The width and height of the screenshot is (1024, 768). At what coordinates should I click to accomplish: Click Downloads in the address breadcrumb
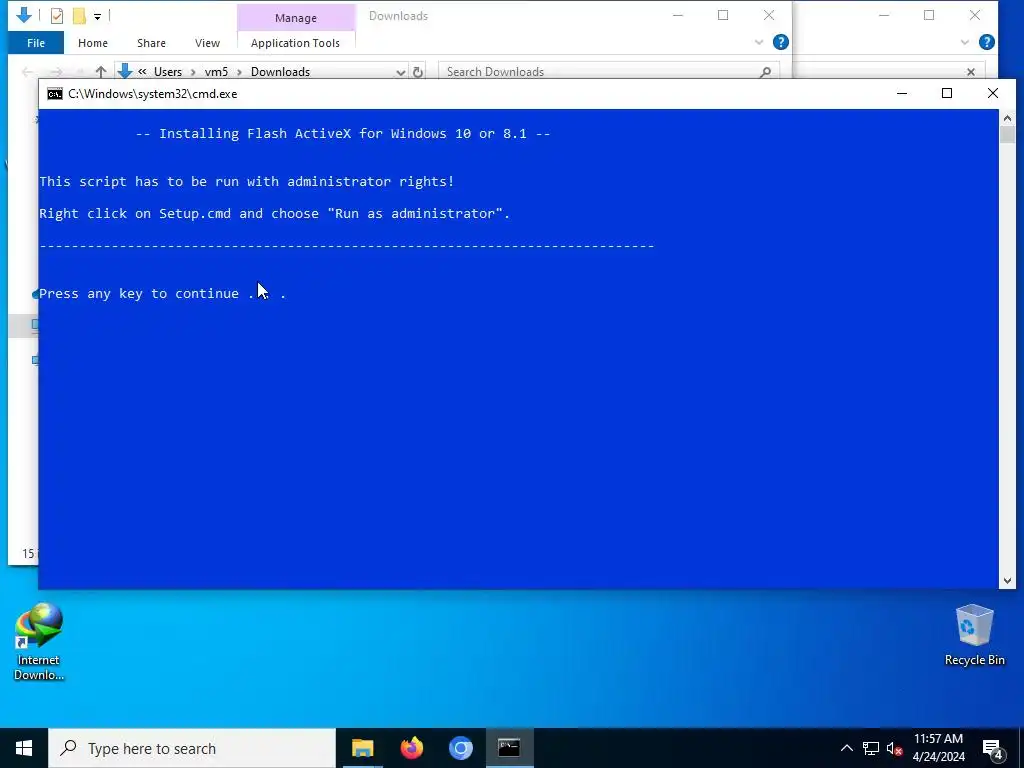[280, 72]
